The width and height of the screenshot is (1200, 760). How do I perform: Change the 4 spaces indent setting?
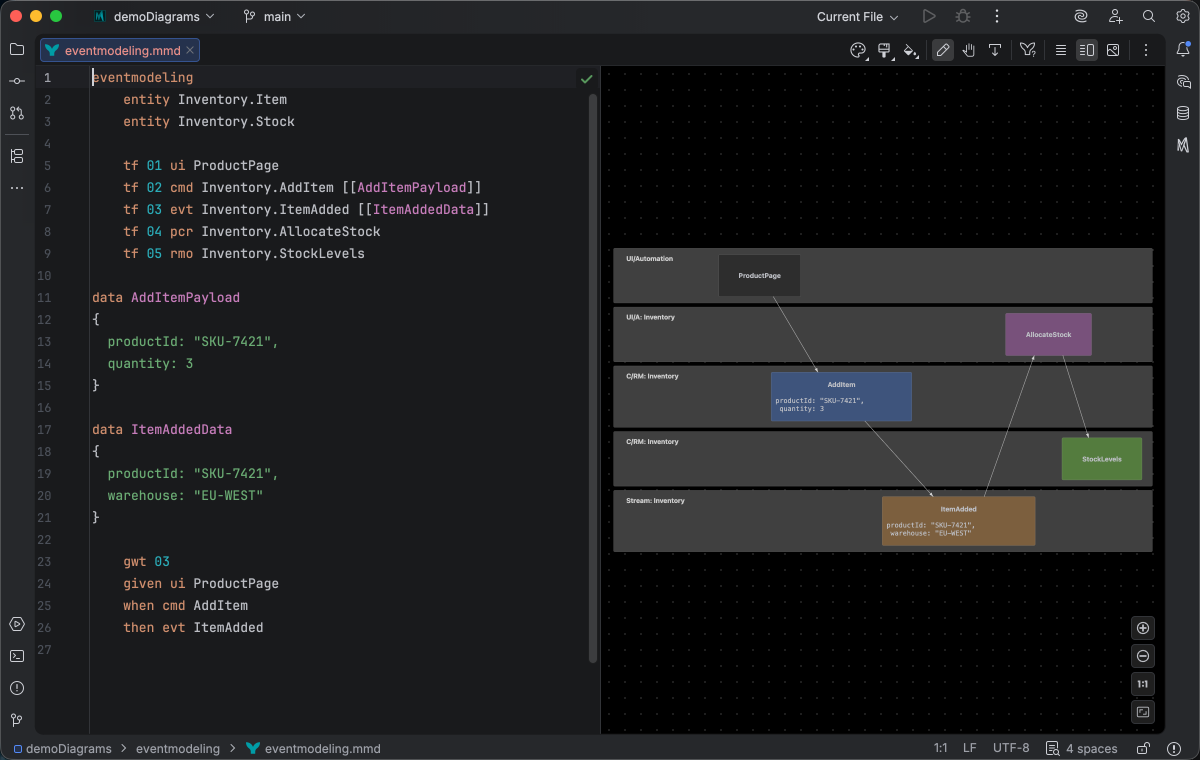(1092, 748)
